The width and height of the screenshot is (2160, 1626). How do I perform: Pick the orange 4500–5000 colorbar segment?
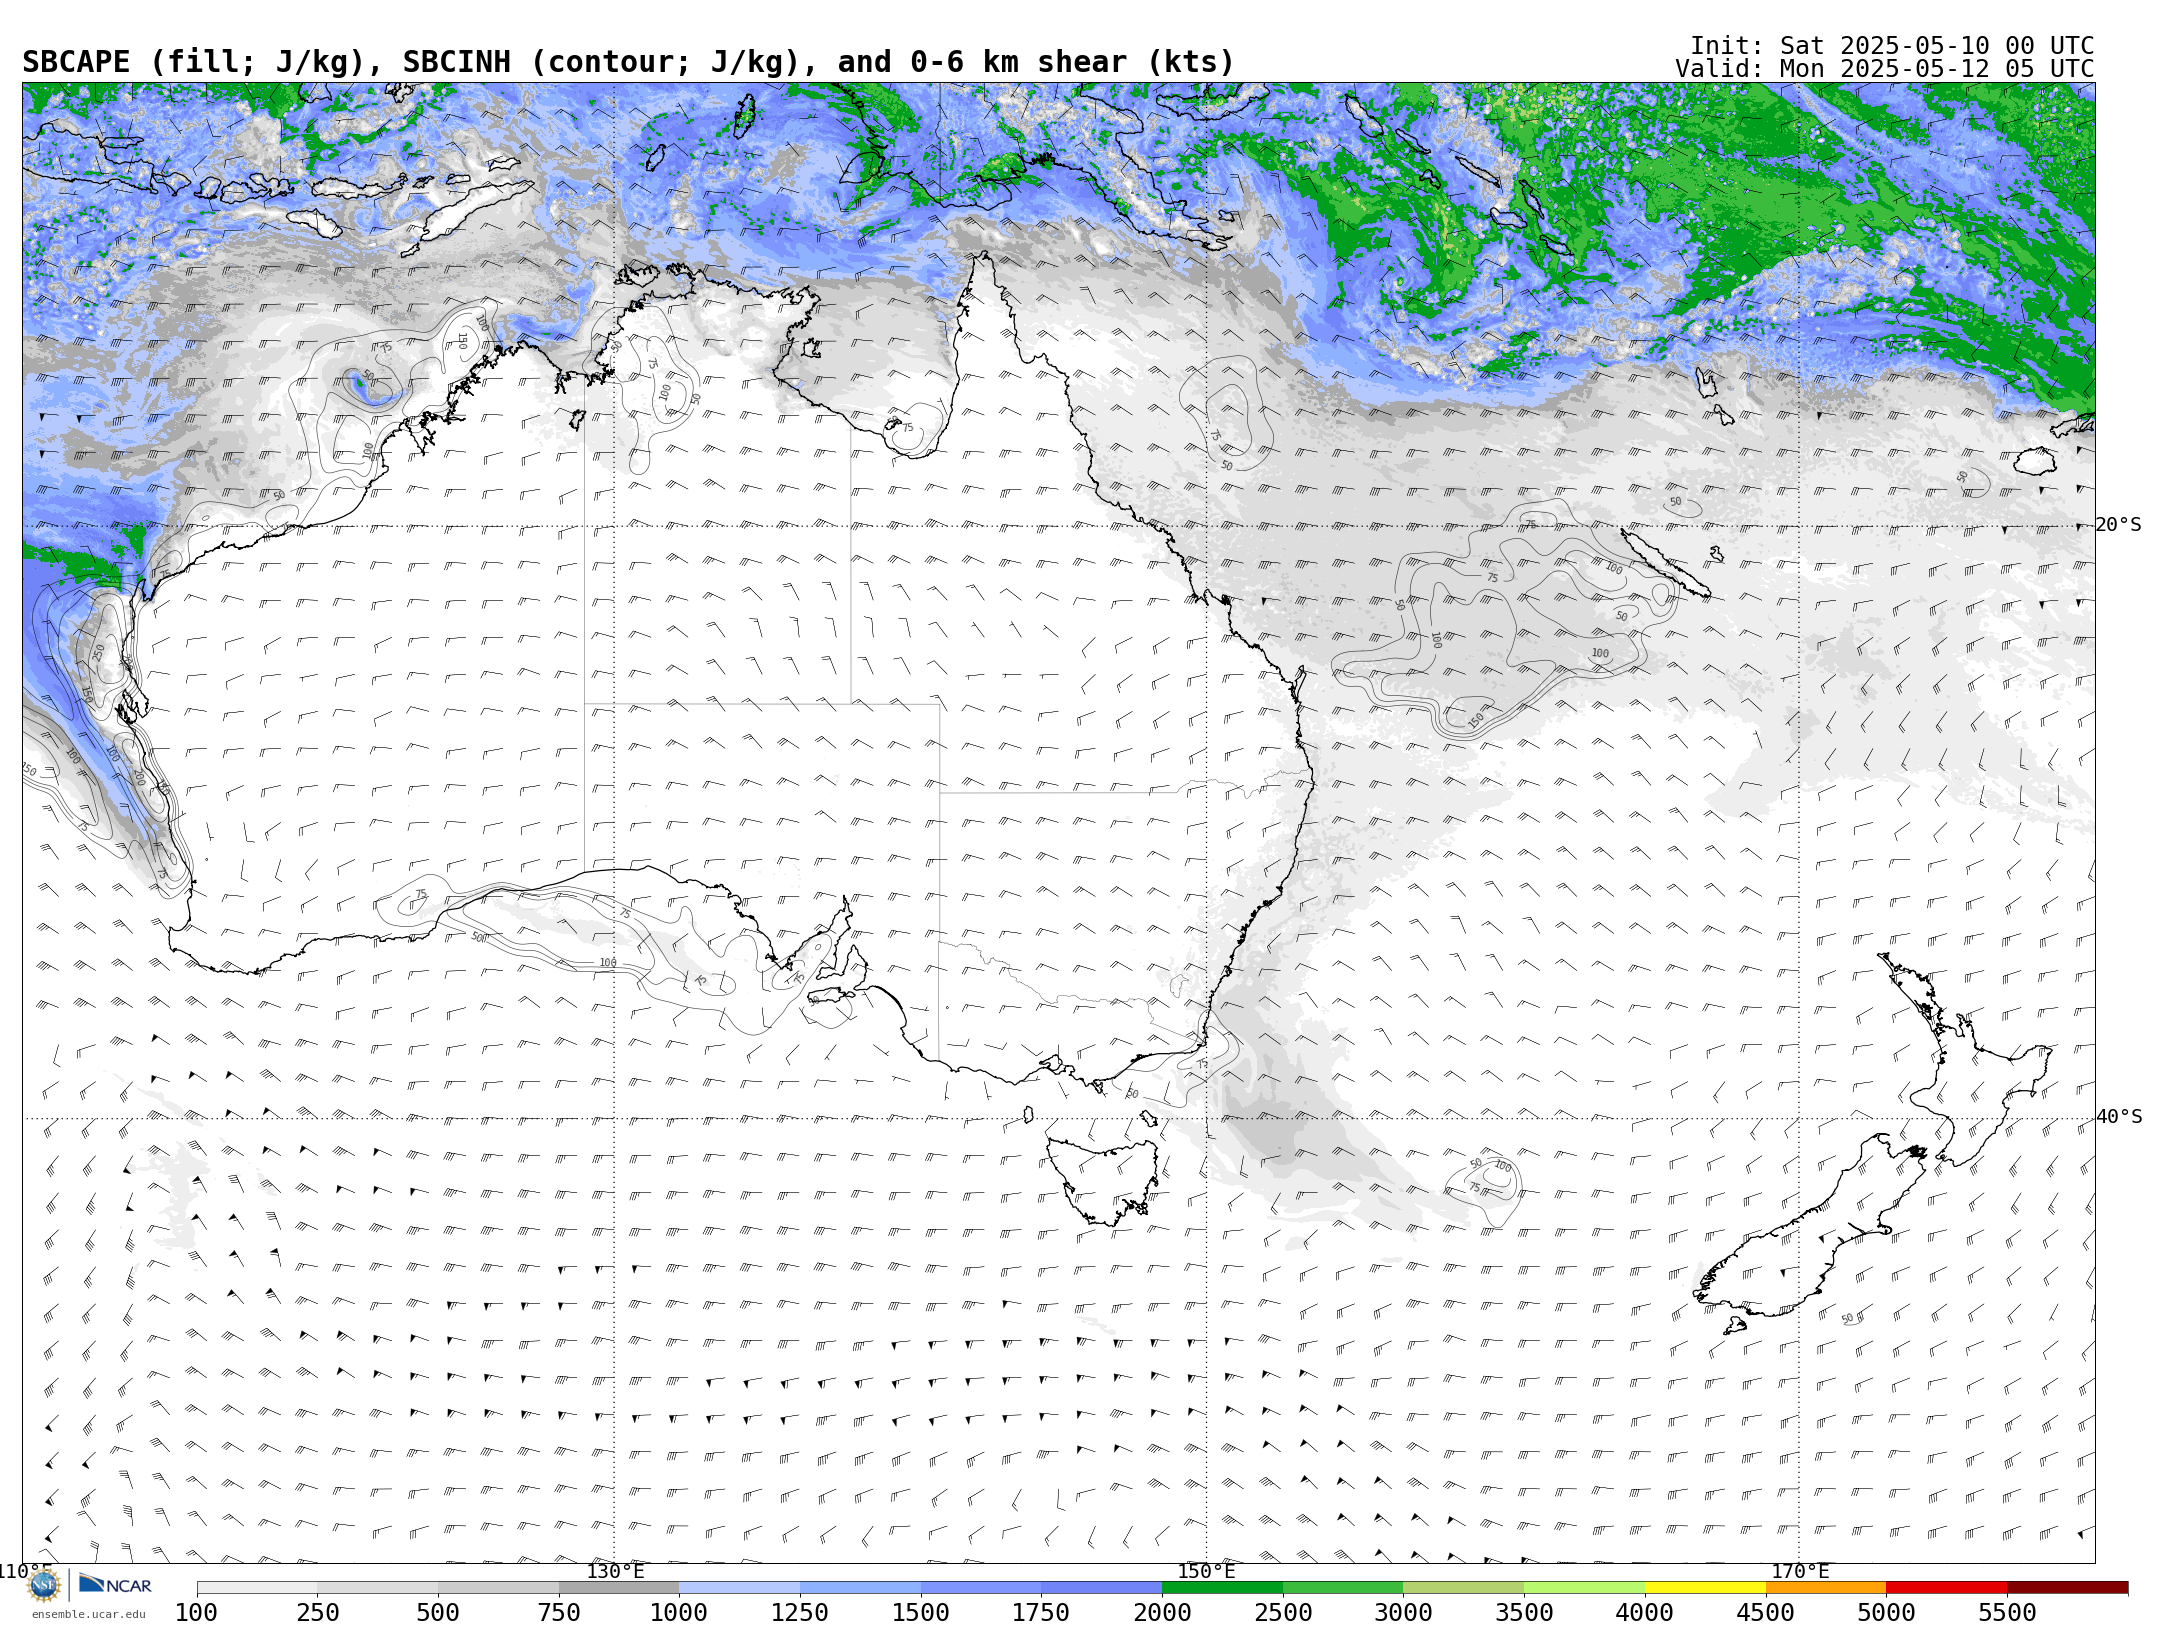pos(1826,1588)
